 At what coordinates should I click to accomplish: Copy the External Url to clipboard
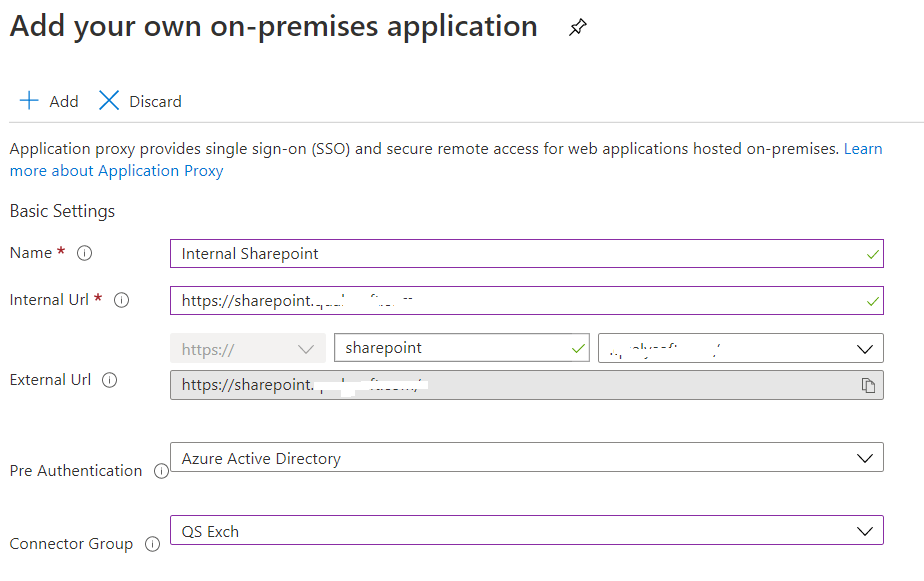coord(868,385)
